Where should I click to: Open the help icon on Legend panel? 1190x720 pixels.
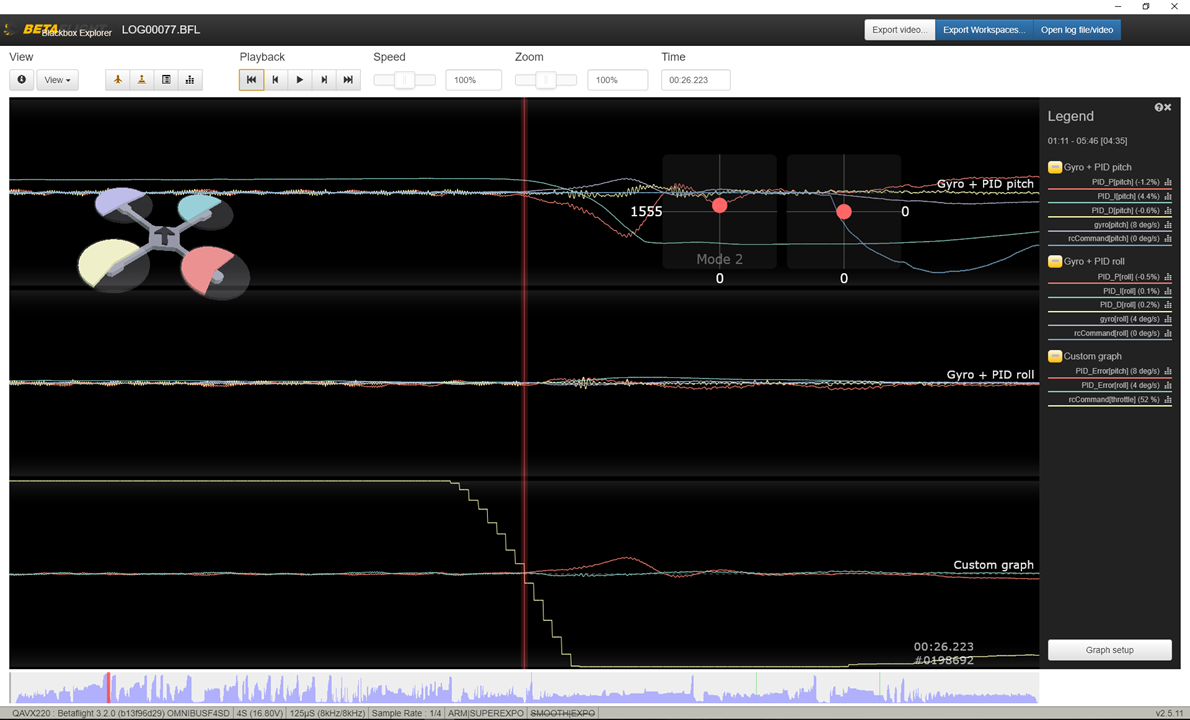(1158, 106)
